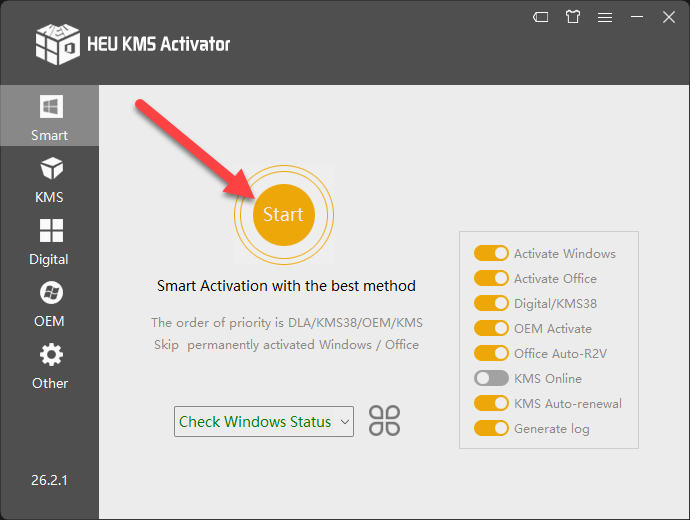This screenshot has height=520, width=690.
Task: Switch off OEM Activate
Action: pyautogui.click(x=491, y=328)
